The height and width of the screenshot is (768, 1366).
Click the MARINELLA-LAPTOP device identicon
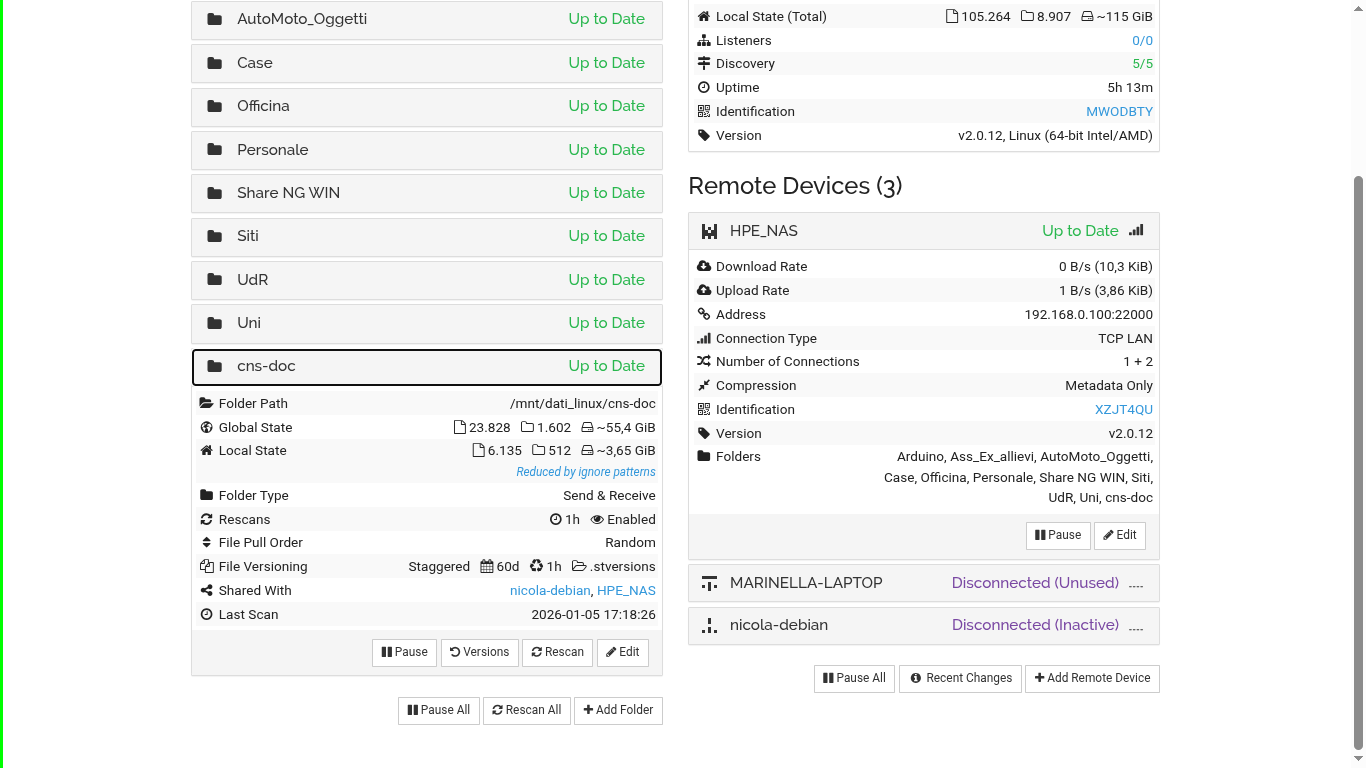[709, 583]
